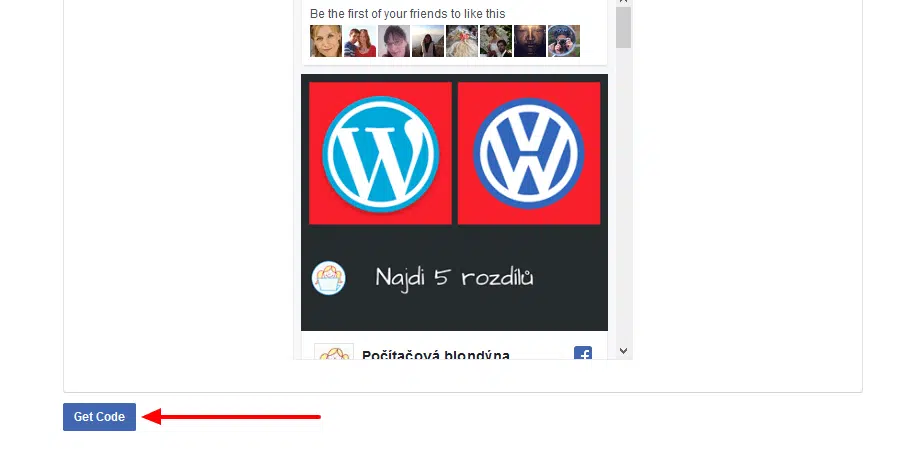Click the preview scrollbar down arrow

click(x=623, y=351)
